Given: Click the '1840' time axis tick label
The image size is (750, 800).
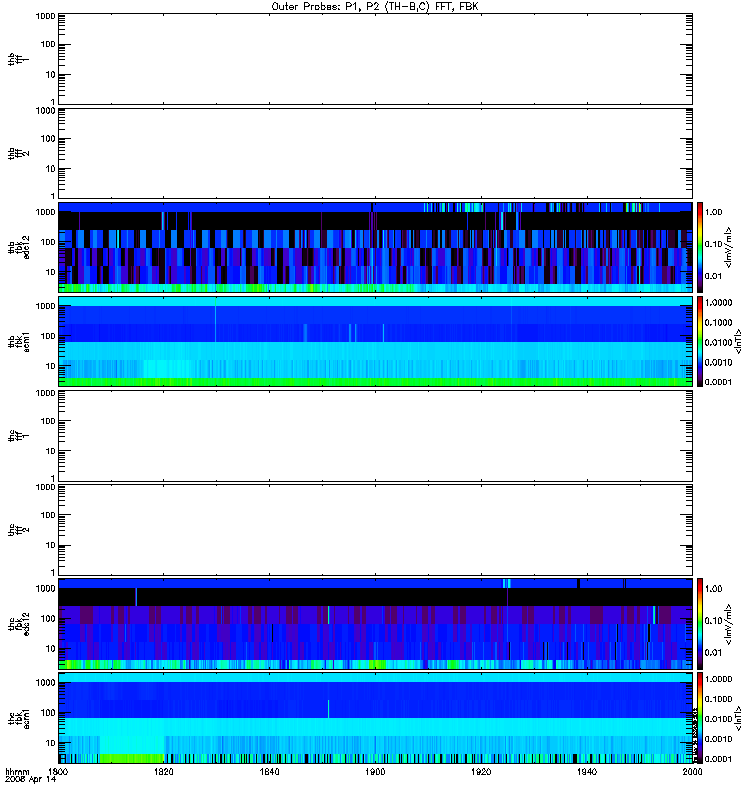Looking at the screenshot, I should (x=269, y=771).
